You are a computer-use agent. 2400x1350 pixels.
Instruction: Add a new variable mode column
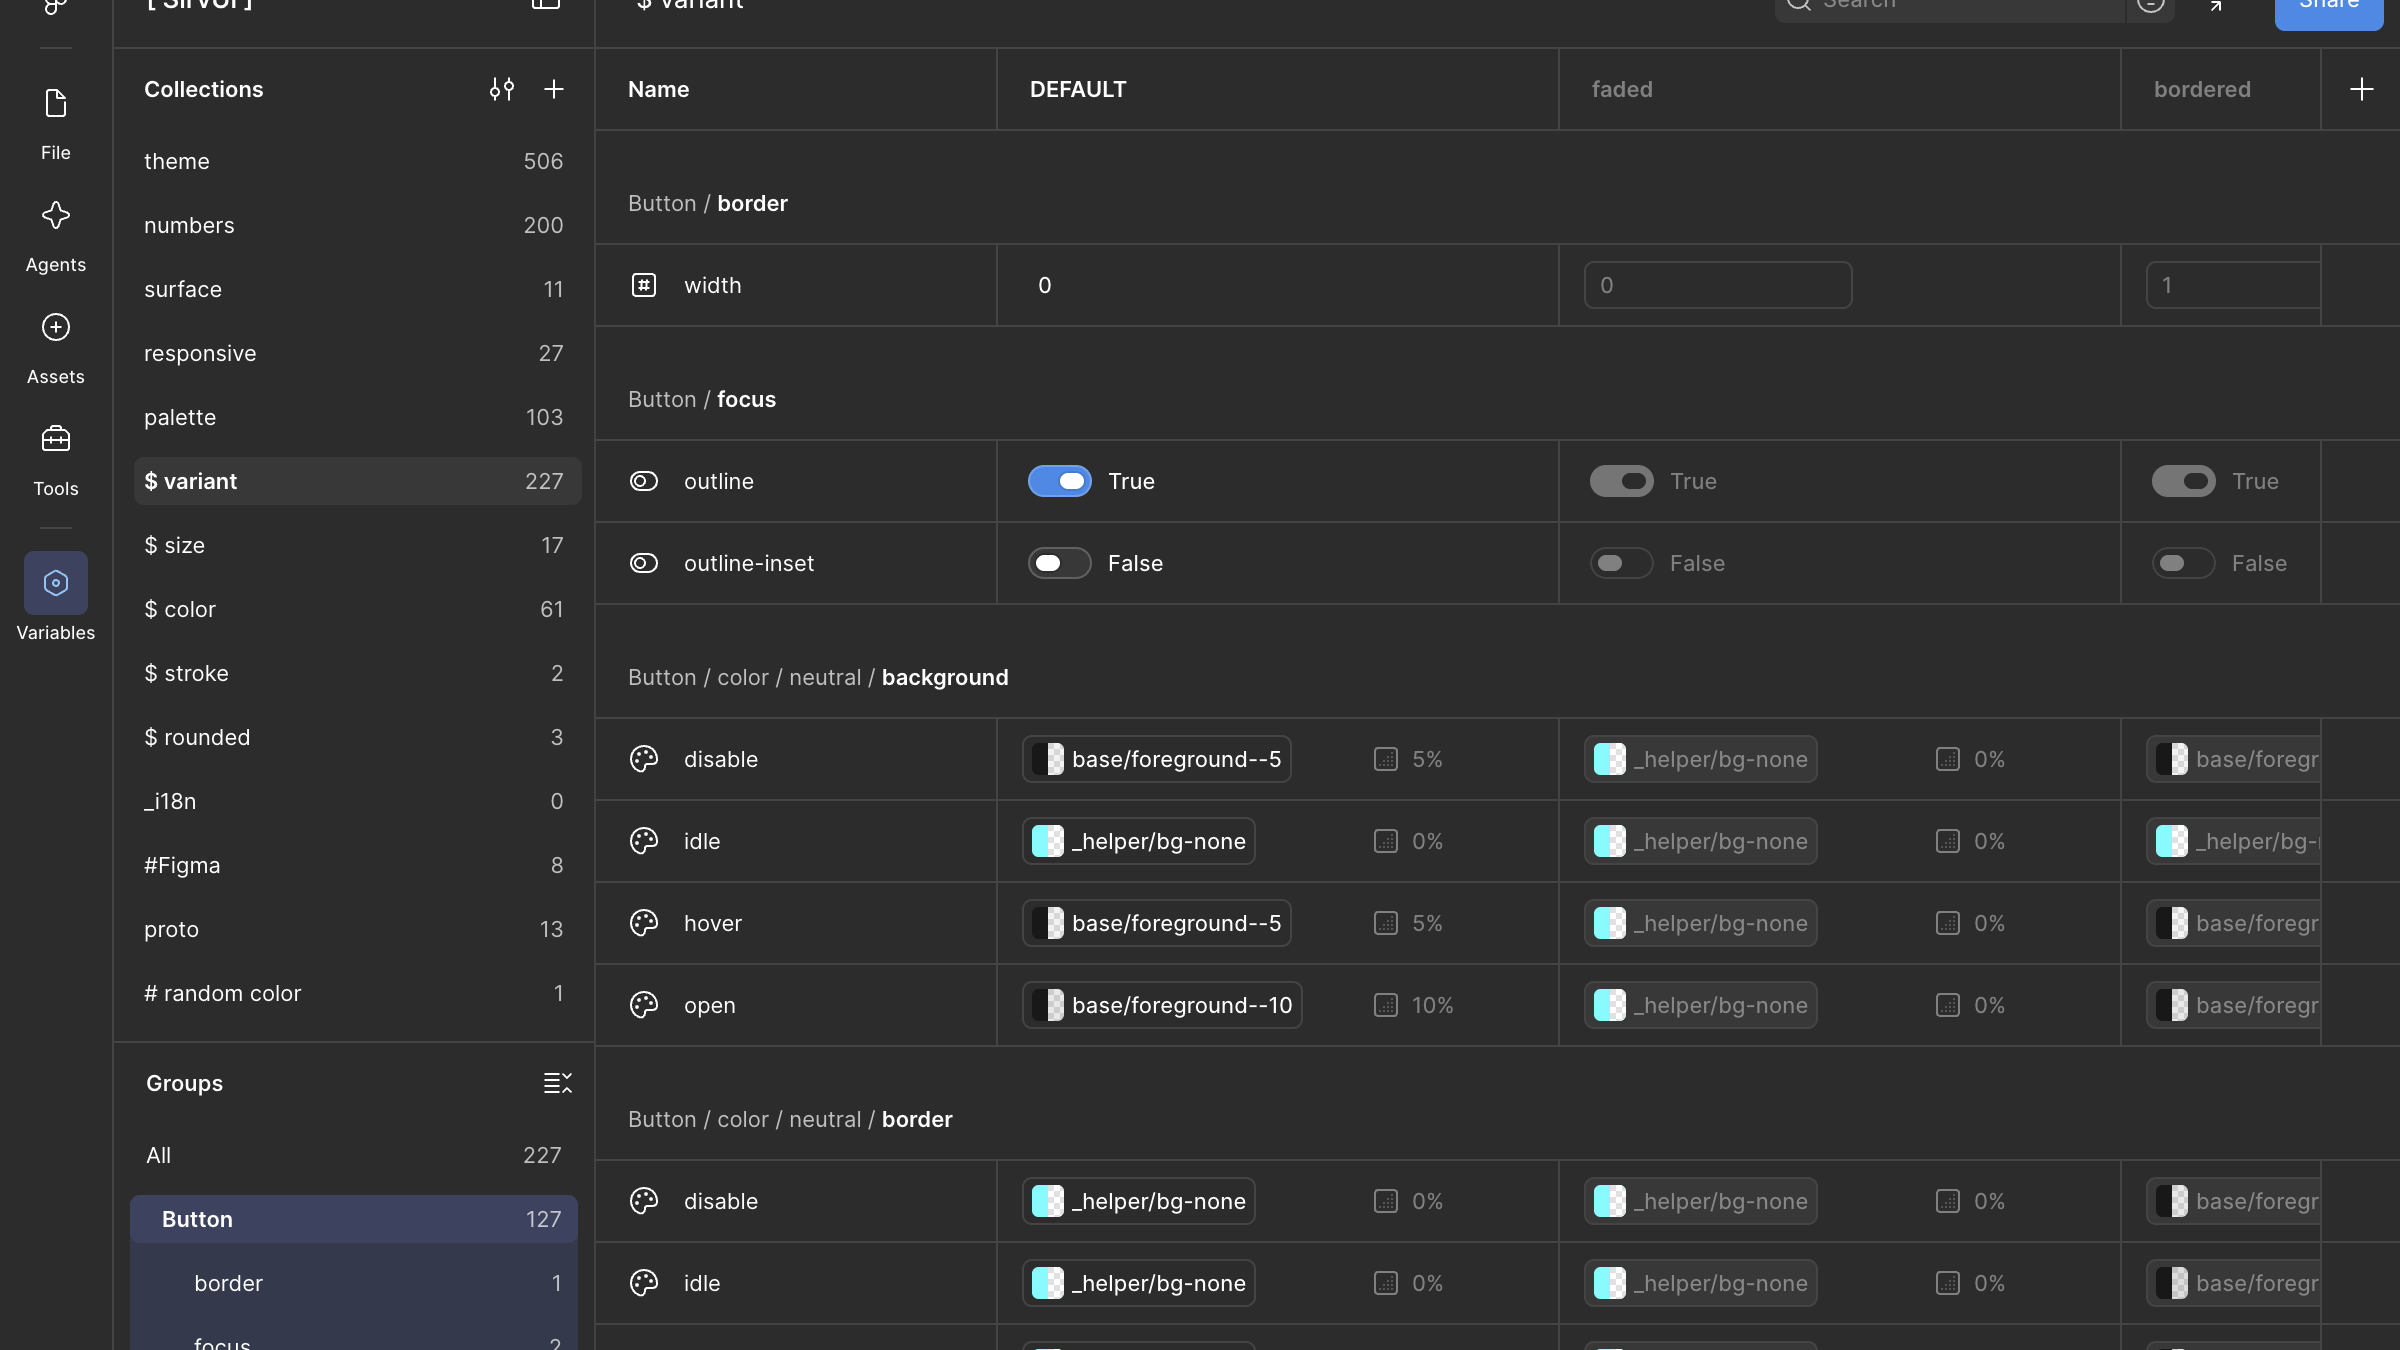coord(2362,89)
